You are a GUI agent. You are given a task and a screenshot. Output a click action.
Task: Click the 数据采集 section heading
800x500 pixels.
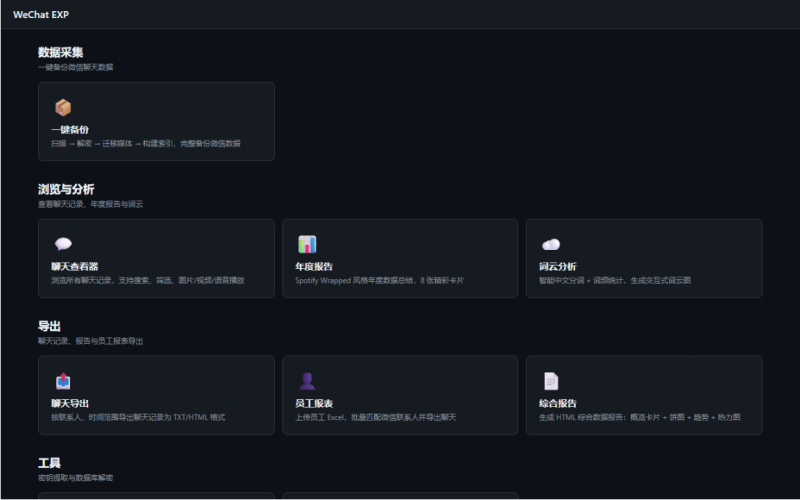point(60,52)
